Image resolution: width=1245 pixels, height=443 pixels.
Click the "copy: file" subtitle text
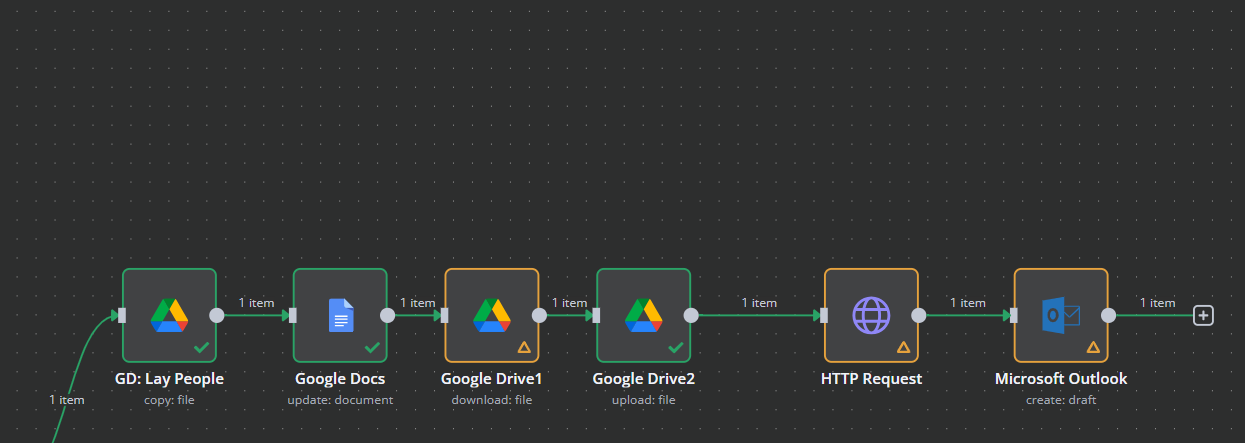coord(169,400)
